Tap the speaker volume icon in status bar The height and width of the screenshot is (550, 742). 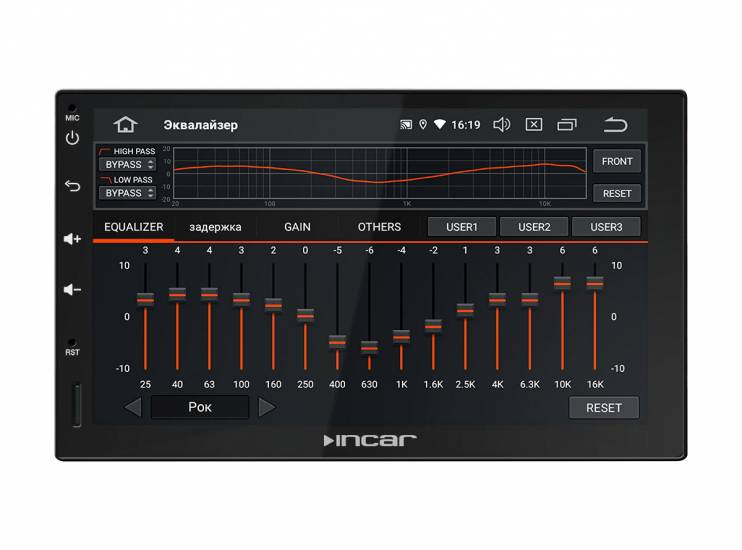click(x=502, y=125)
